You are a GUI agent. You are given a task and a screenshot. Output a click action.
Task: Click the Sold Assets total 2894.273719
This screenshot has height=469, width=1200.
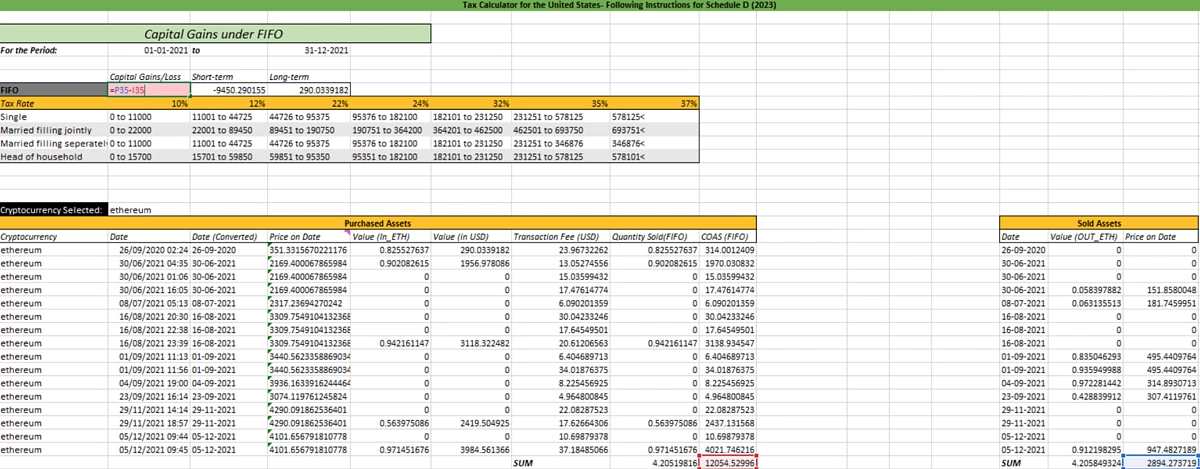1161,463
